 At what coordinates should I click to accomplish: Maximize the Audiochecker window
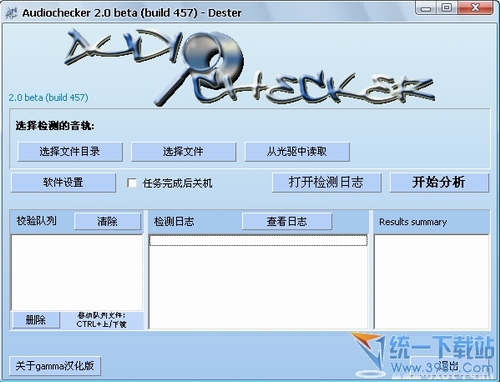447,8
